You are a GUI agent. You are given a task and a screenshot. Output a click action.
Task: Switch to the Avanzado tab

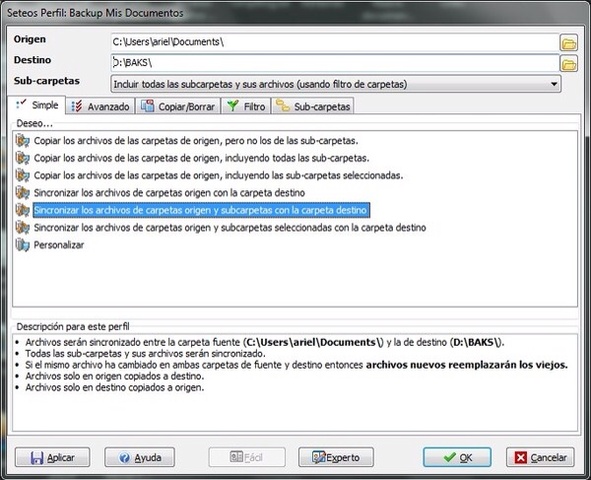pyautogui.click(x=101, y=107)
